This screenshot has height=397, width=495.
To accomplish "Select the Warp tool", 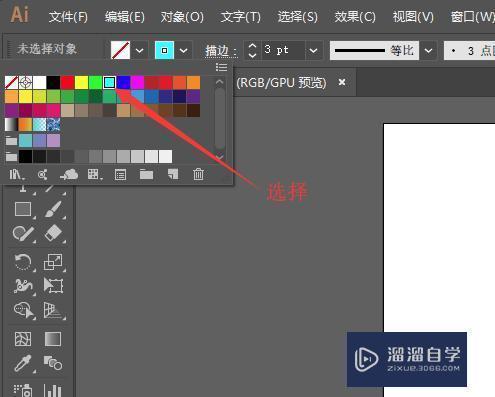I will pos(23,286).
